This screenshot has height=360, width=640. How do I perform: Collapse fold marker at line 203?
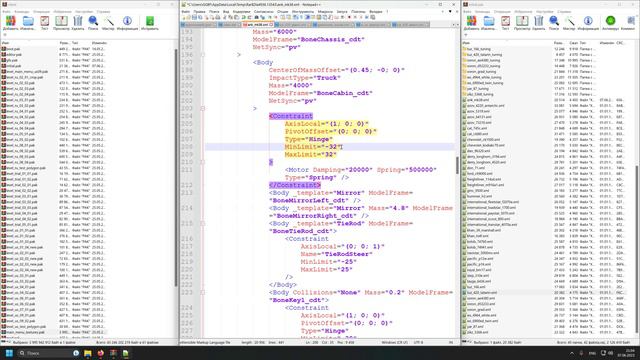click(202, 109)
